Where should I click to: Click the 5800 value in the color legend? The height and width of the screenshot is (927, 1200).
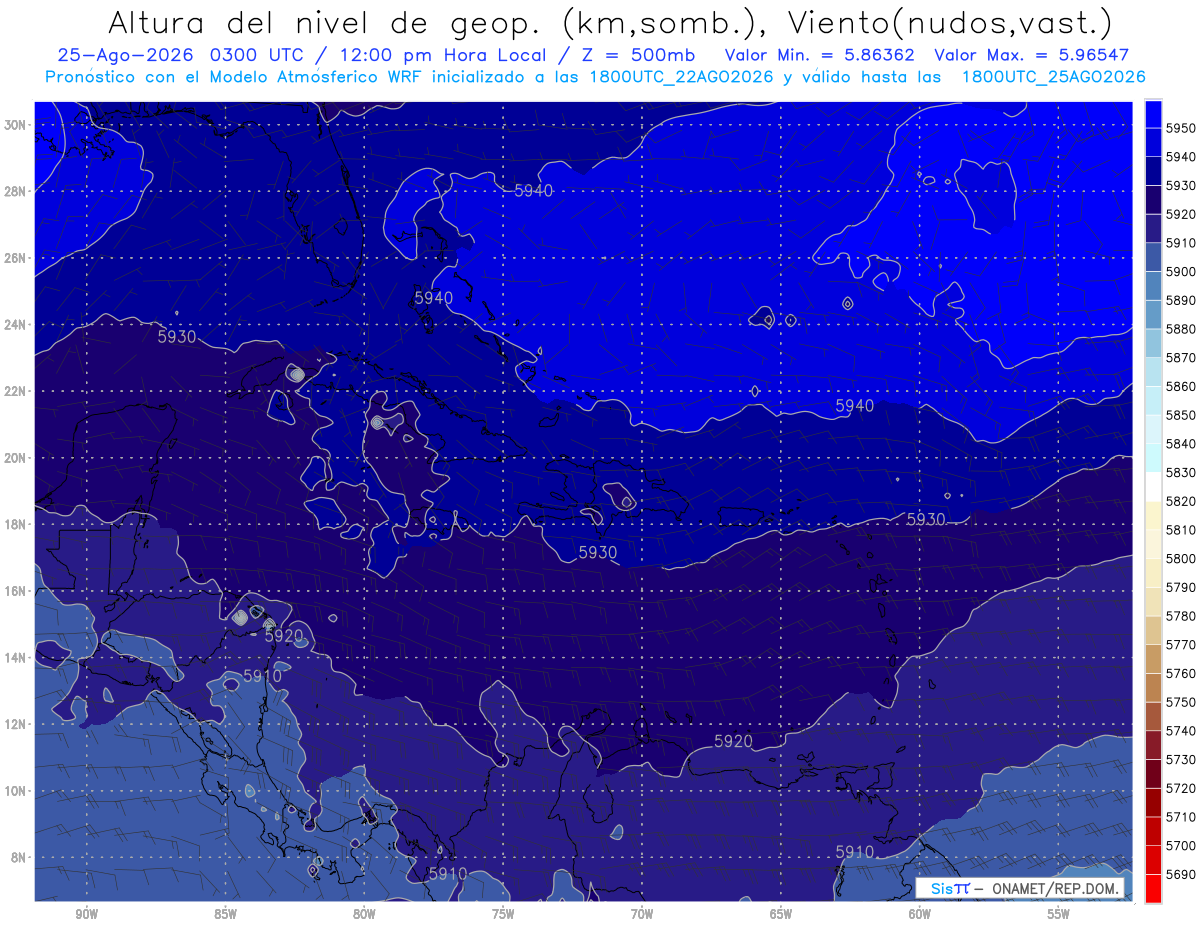[1181, 558]
